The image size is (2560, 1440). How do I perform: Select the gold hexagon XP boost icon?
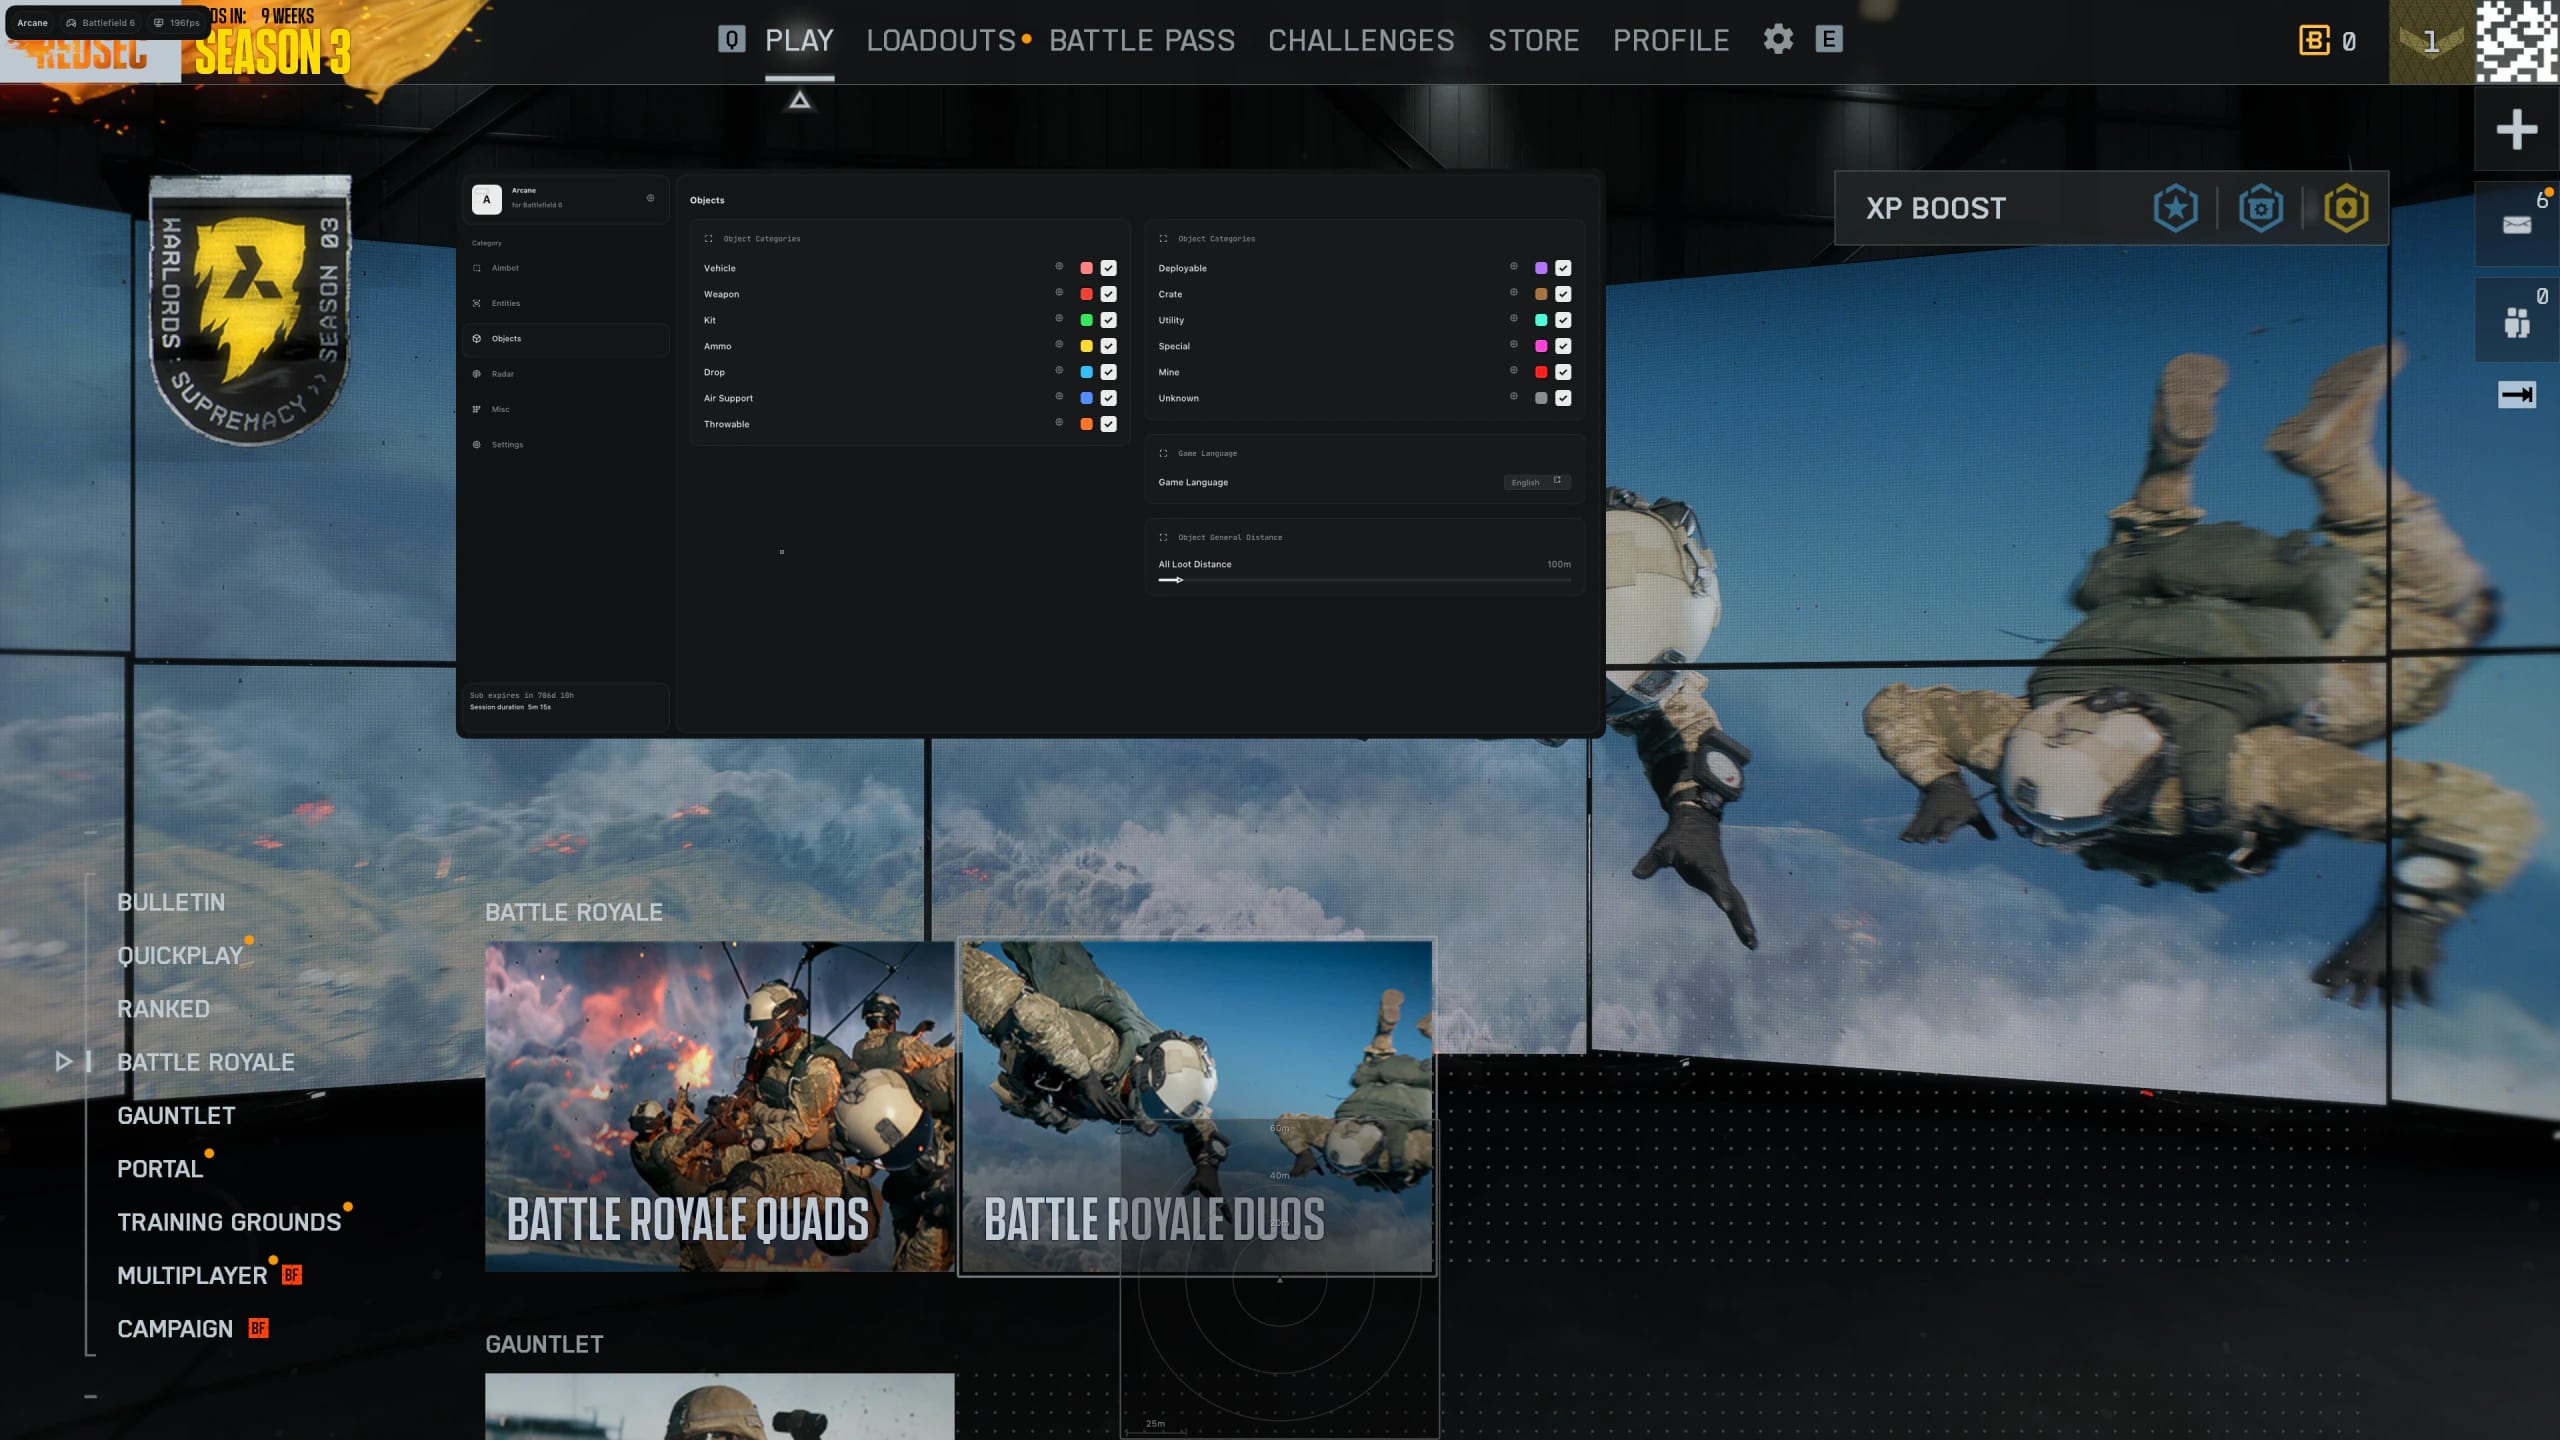point(2346,208)
